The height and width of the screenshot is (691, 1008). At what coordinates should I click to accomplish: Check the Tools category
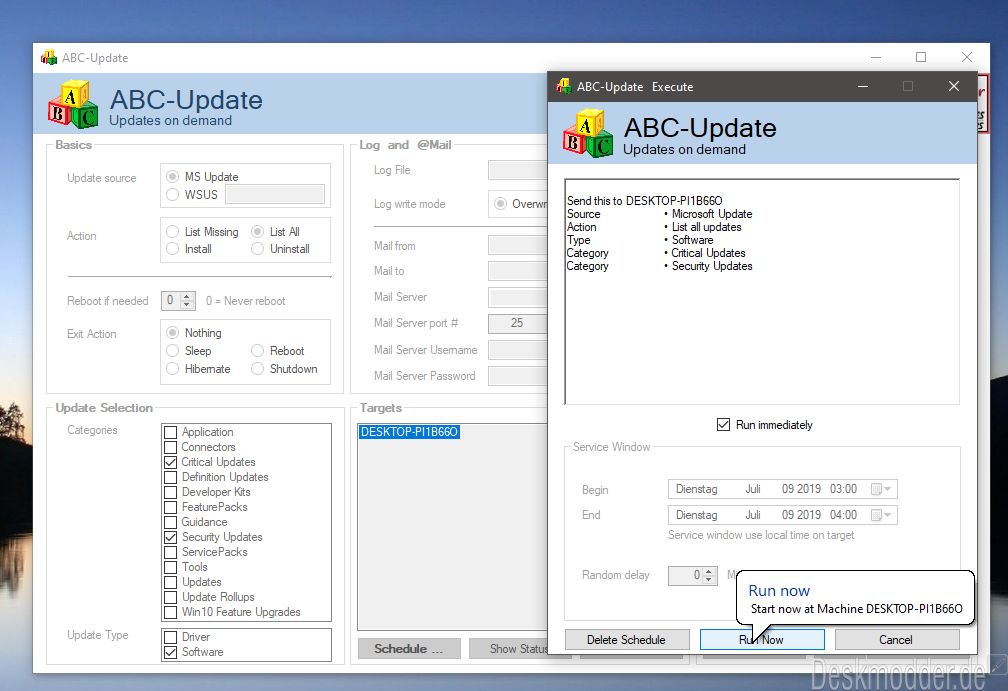pos(170,567)
